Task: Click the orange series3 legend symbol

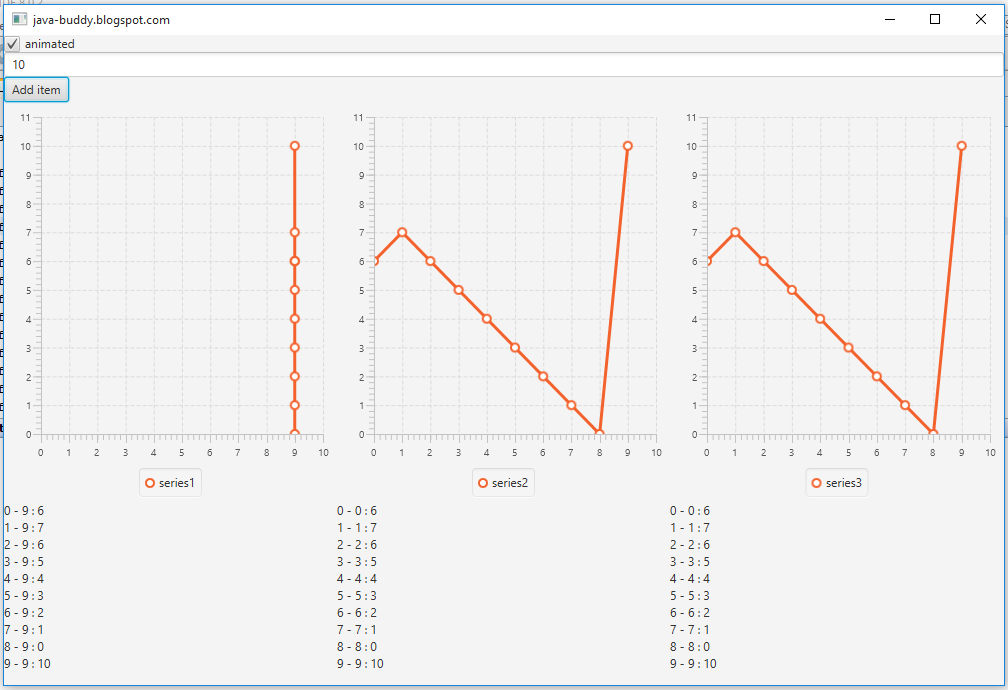Action: point(815,482)
